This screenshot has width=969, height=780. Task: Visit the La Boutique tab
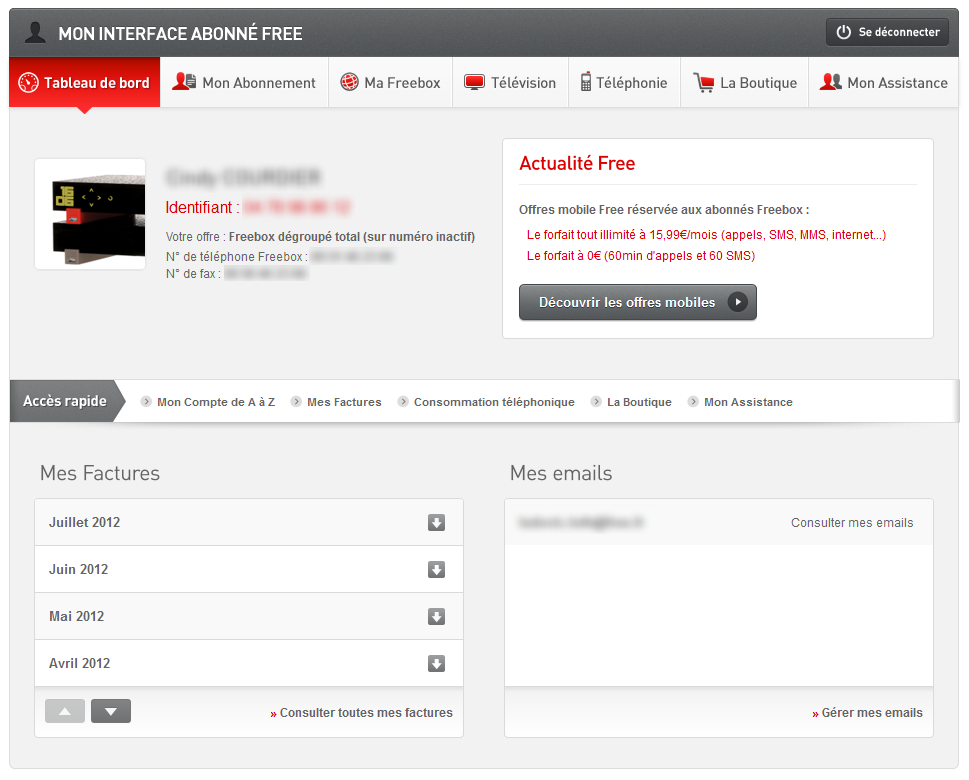[x=745, y=82]
